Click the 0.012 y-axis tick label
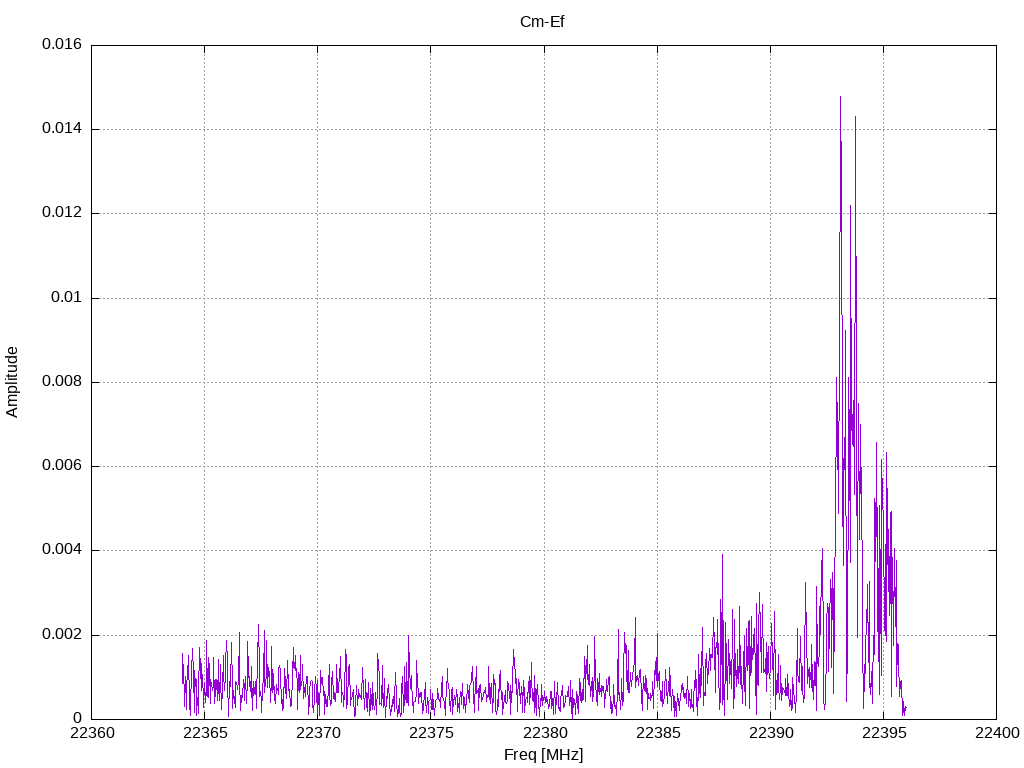Viewport: 1024px width, 768px height. 61,213
